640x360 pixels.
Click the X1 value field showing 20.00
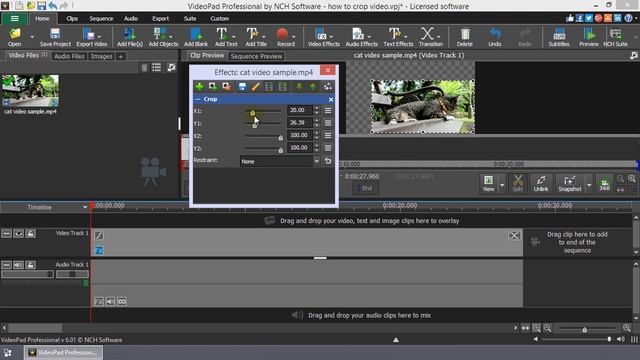click(300, 110)
